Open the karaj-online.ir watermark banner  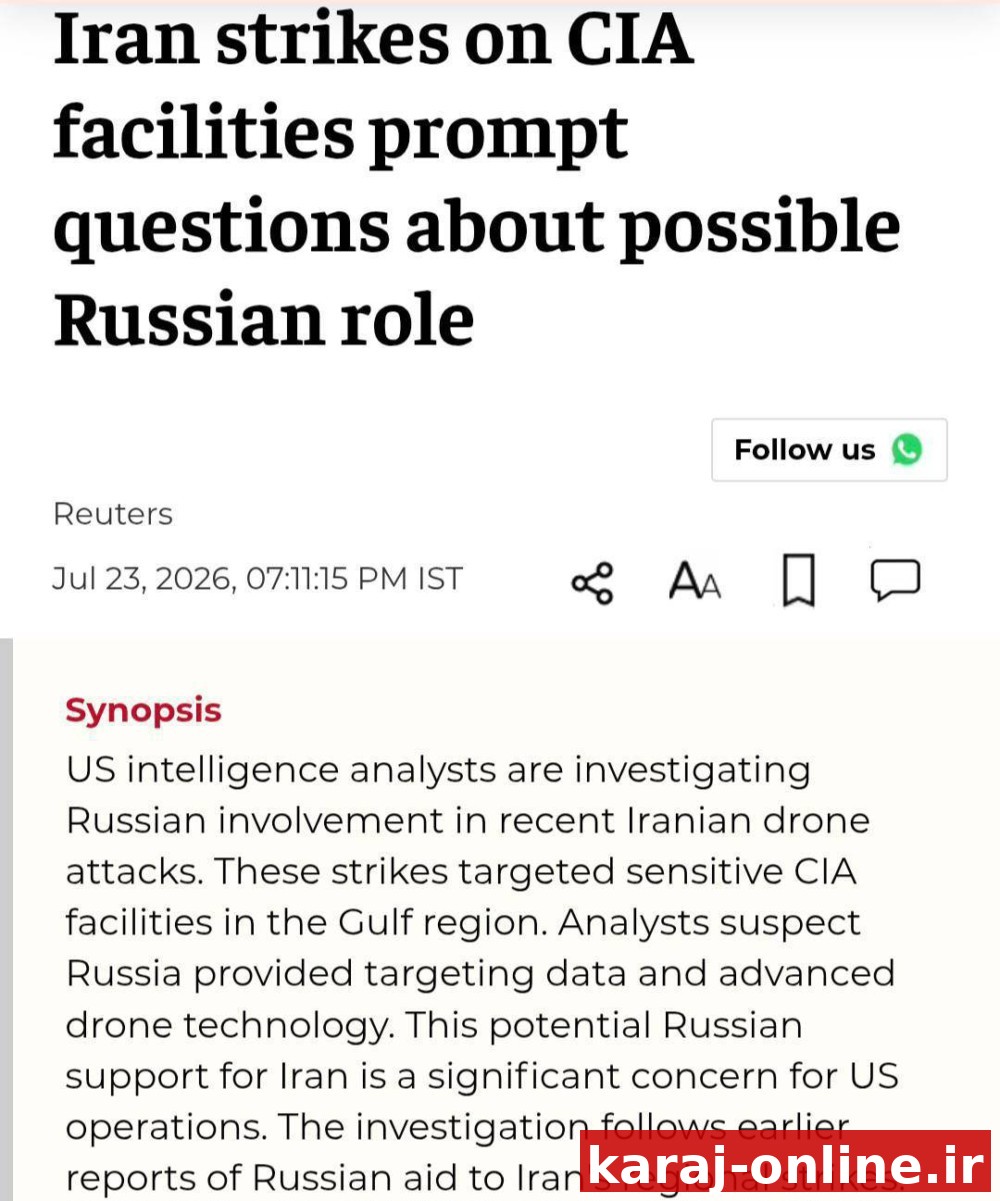[786, 1165]
